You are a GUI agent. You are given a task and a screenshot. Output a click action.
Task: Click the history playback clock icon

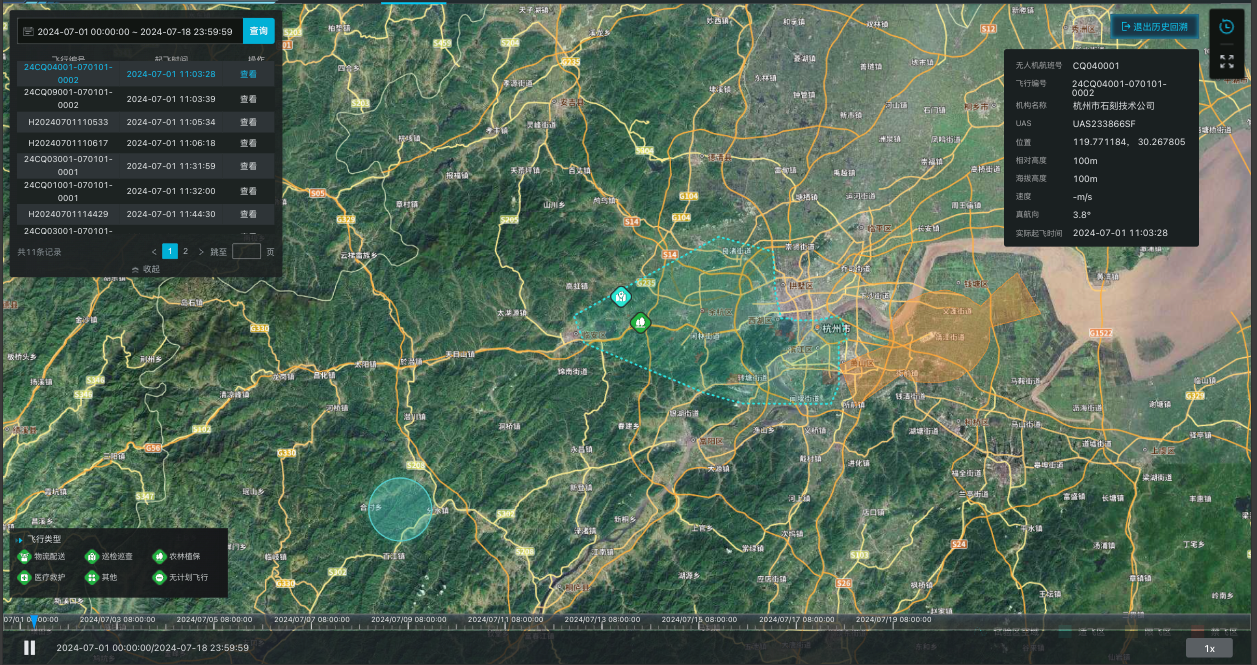(1226, 27)
